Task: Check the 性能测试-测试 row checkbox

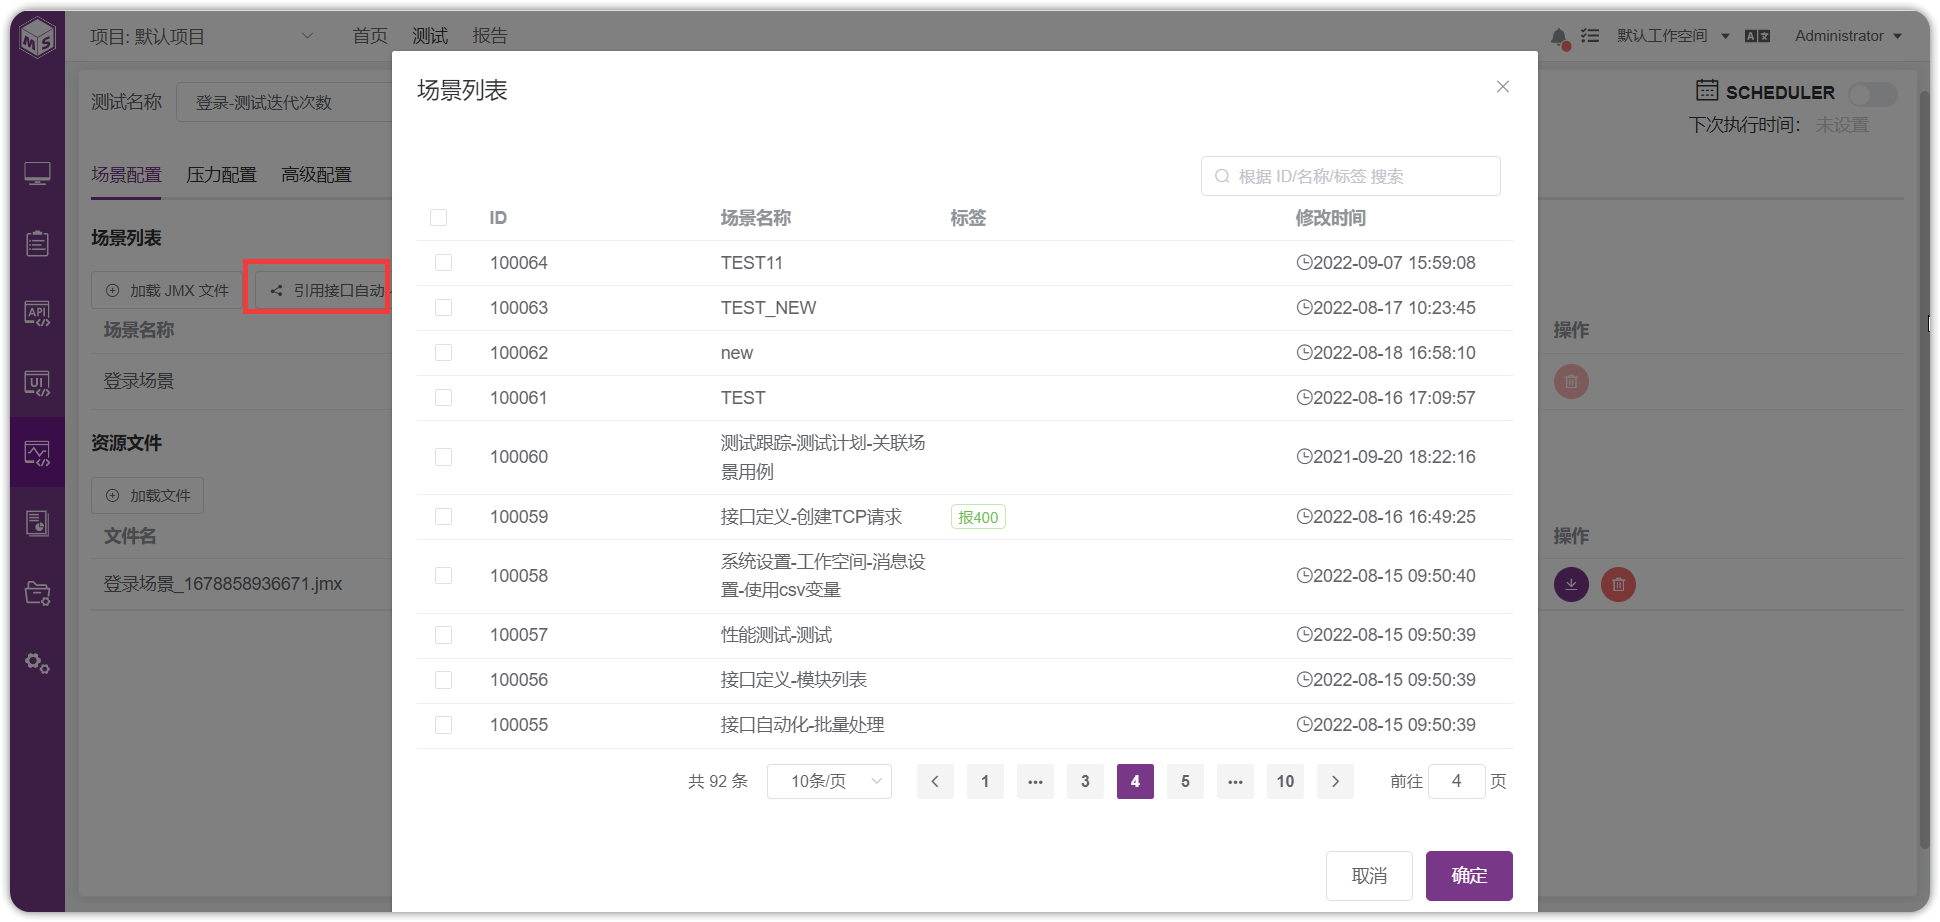Action: click(x=443, y=635)
